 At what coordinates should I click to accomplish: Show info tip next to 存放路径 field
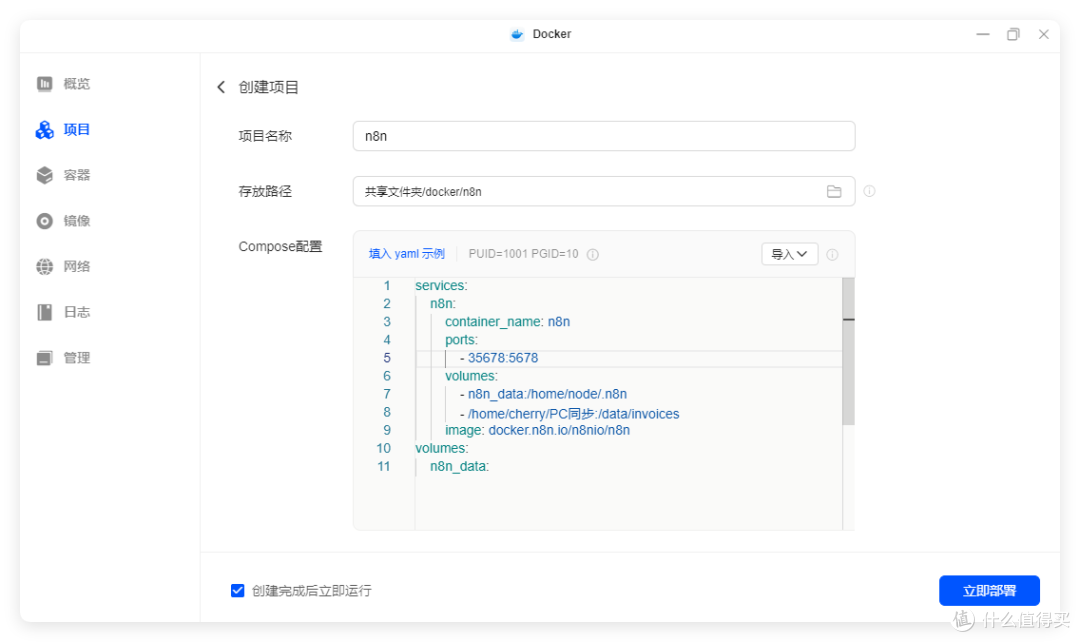pos(869,191)
